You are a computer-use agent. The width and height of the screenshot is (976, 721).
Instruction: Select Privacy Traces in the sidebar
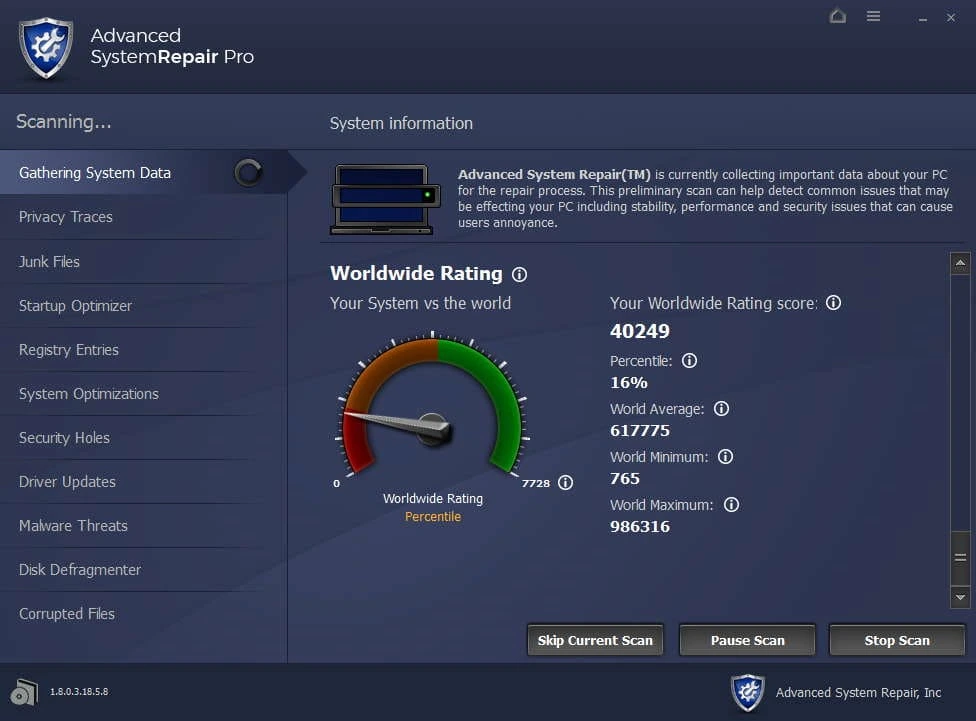pyautogui.click(x=144, y=217)
